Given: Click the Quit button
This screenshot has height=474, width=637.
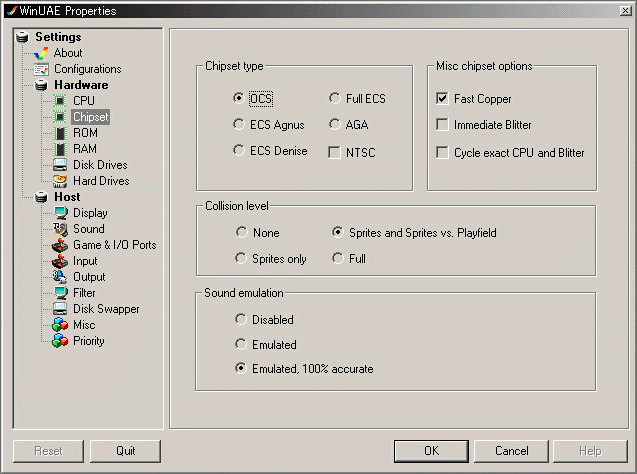Looking at the screenshot, I should (x=125, y=451).
